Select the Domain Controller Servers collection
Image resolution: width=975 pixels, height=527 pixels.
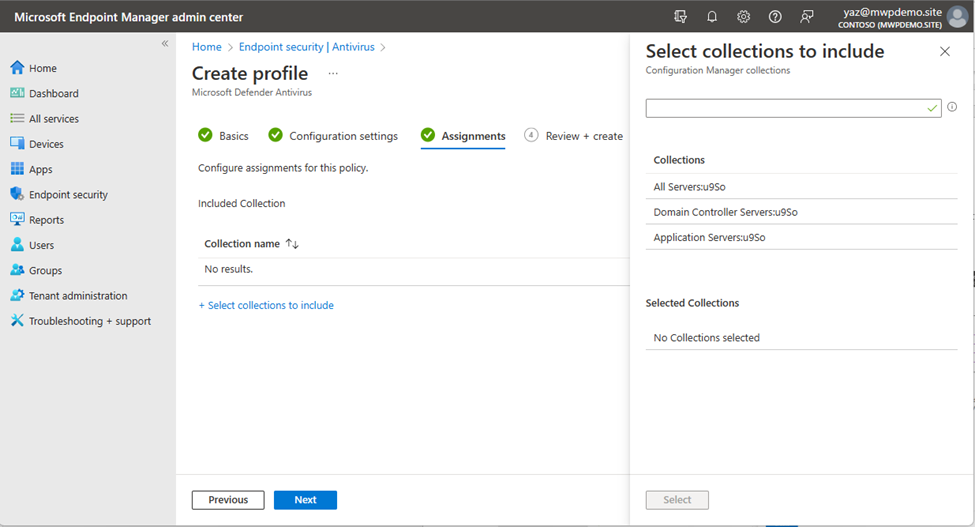click(x=725, y=212)
